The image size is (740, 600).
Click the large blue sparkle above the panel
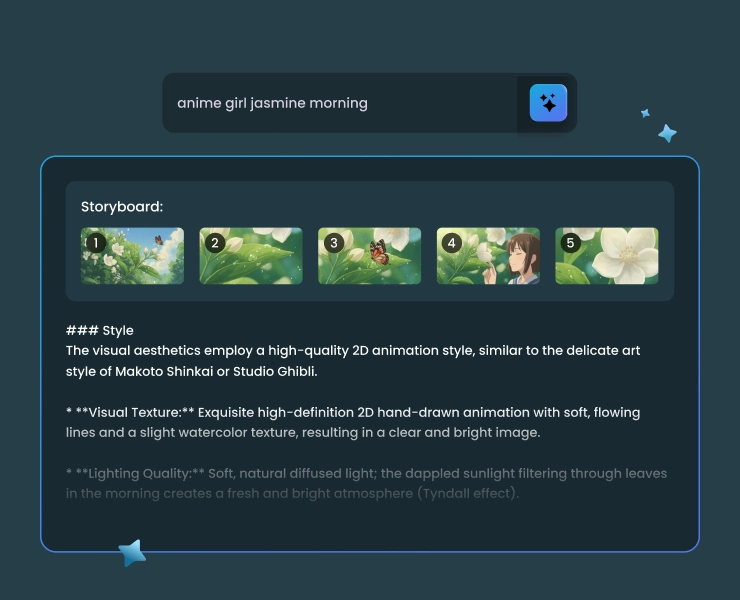tap(667, 133)
